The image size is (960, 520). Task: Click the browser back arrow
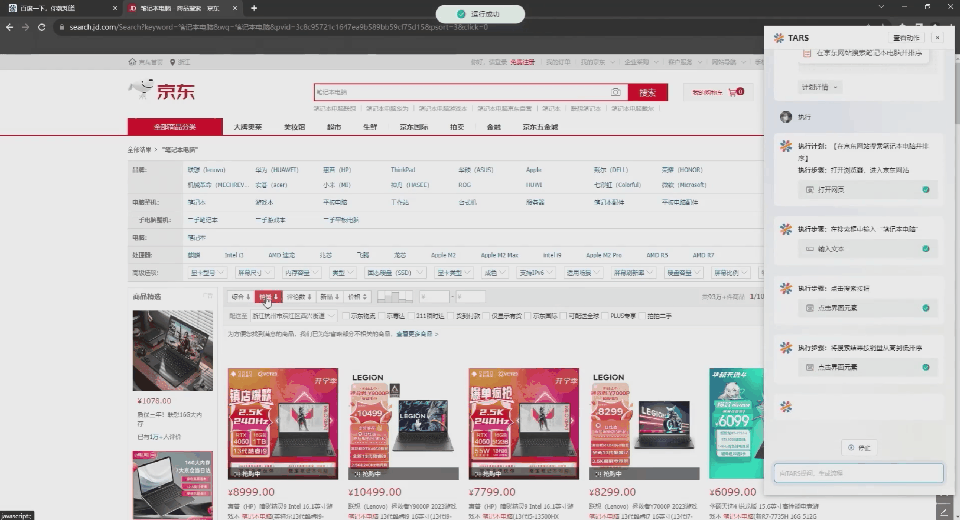click(9, 27)
